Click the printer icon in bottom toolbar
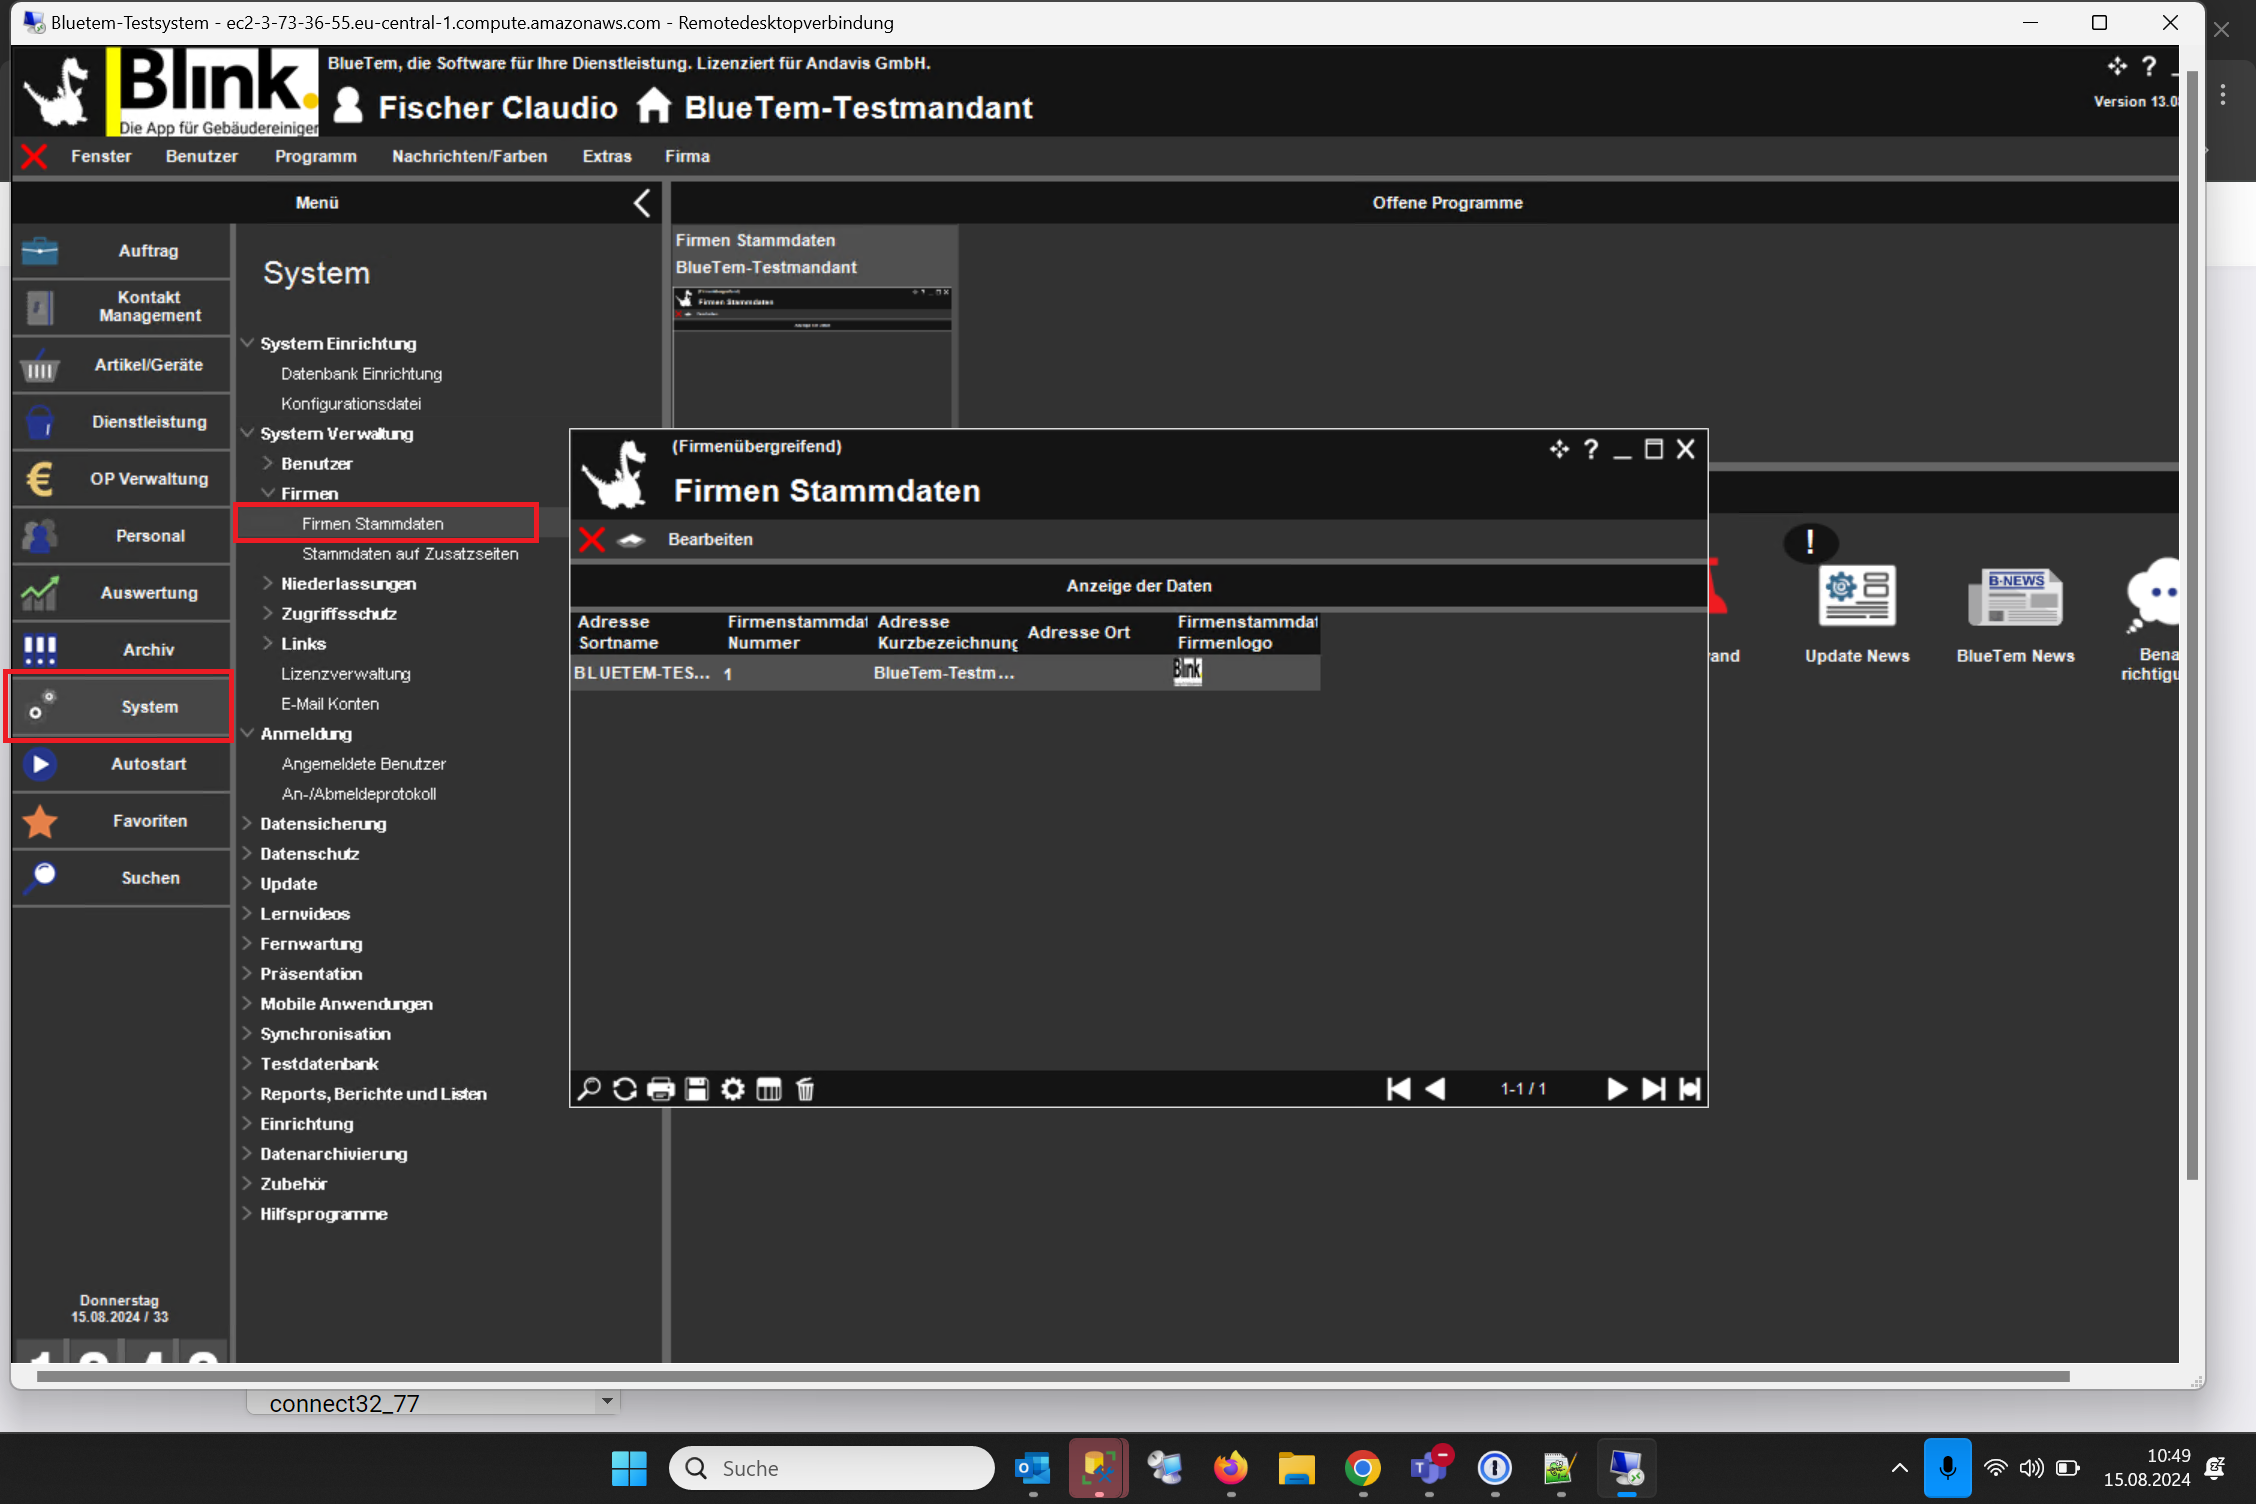Screen dimensions: 2256x1504 pos(661,1089)
